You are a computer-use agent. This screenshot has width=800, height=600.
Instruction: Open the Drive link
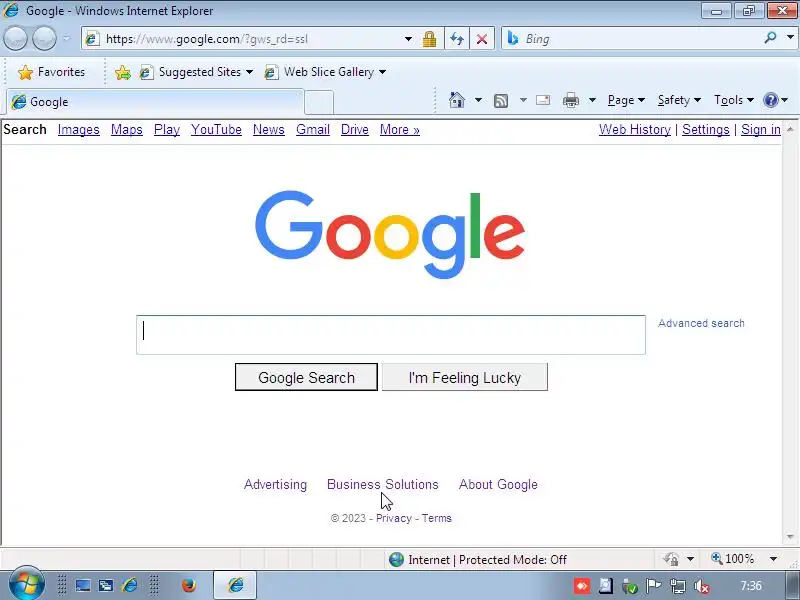tap(355, 130)
